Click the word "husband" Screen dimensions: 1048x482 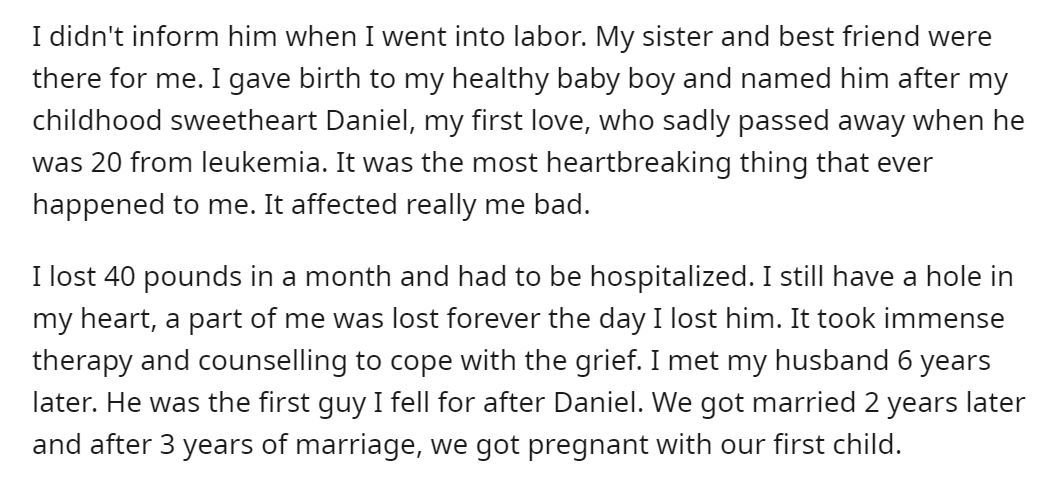click(831, 361)
